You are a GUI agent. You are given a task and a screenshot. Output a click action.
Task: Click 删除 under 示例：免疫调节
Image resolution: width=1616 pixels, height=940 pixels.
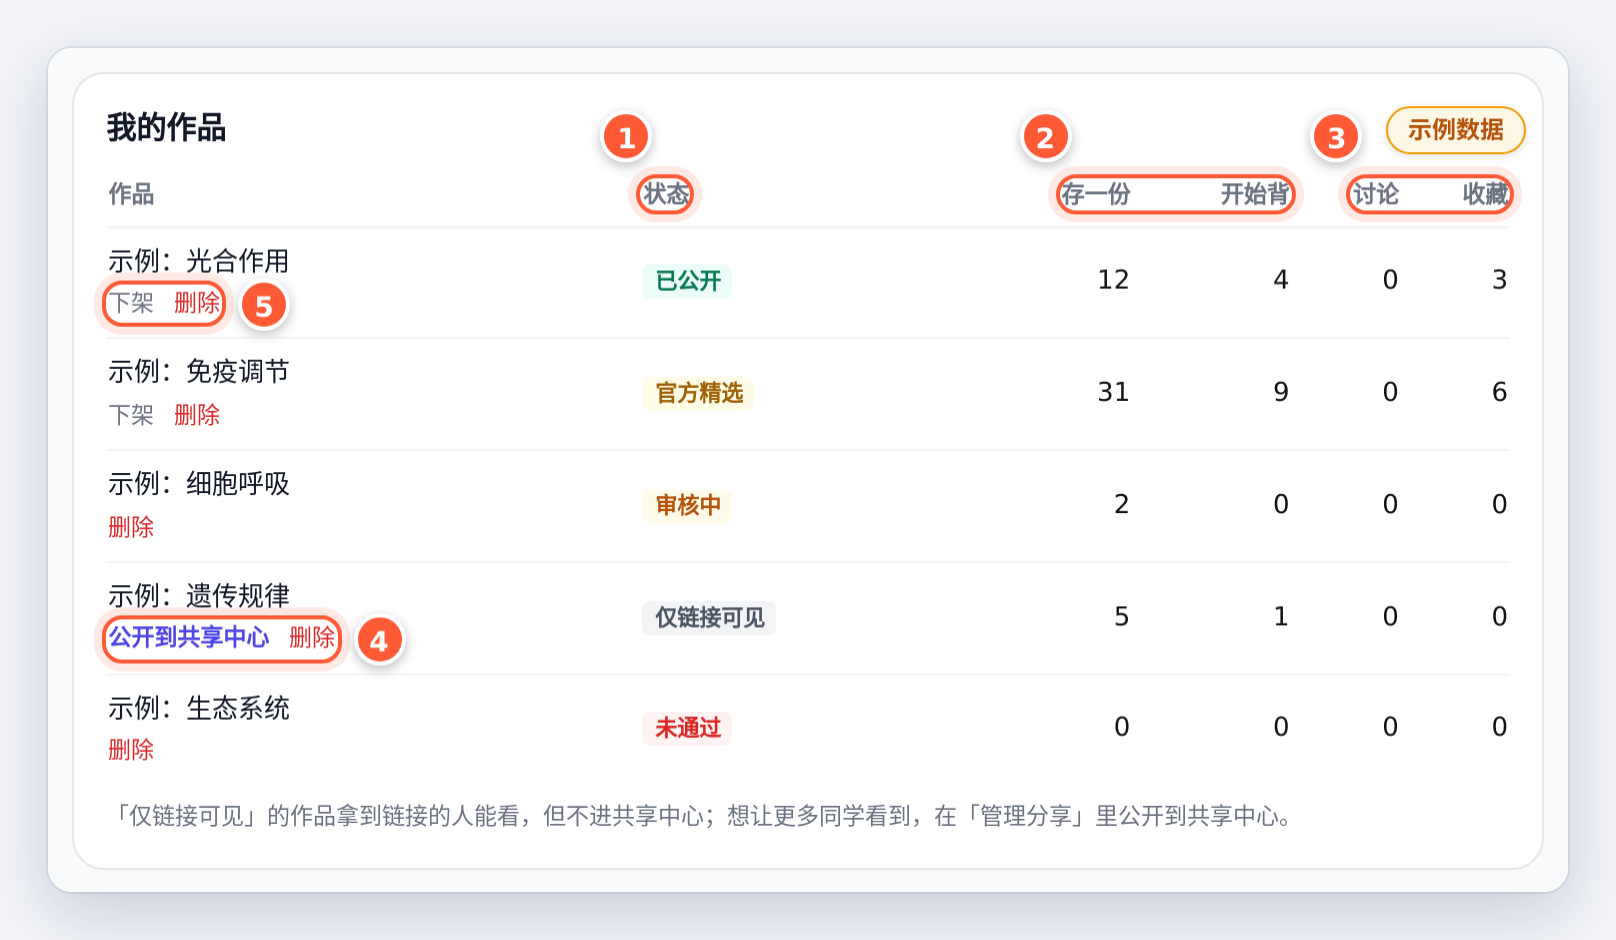point(197,415)
